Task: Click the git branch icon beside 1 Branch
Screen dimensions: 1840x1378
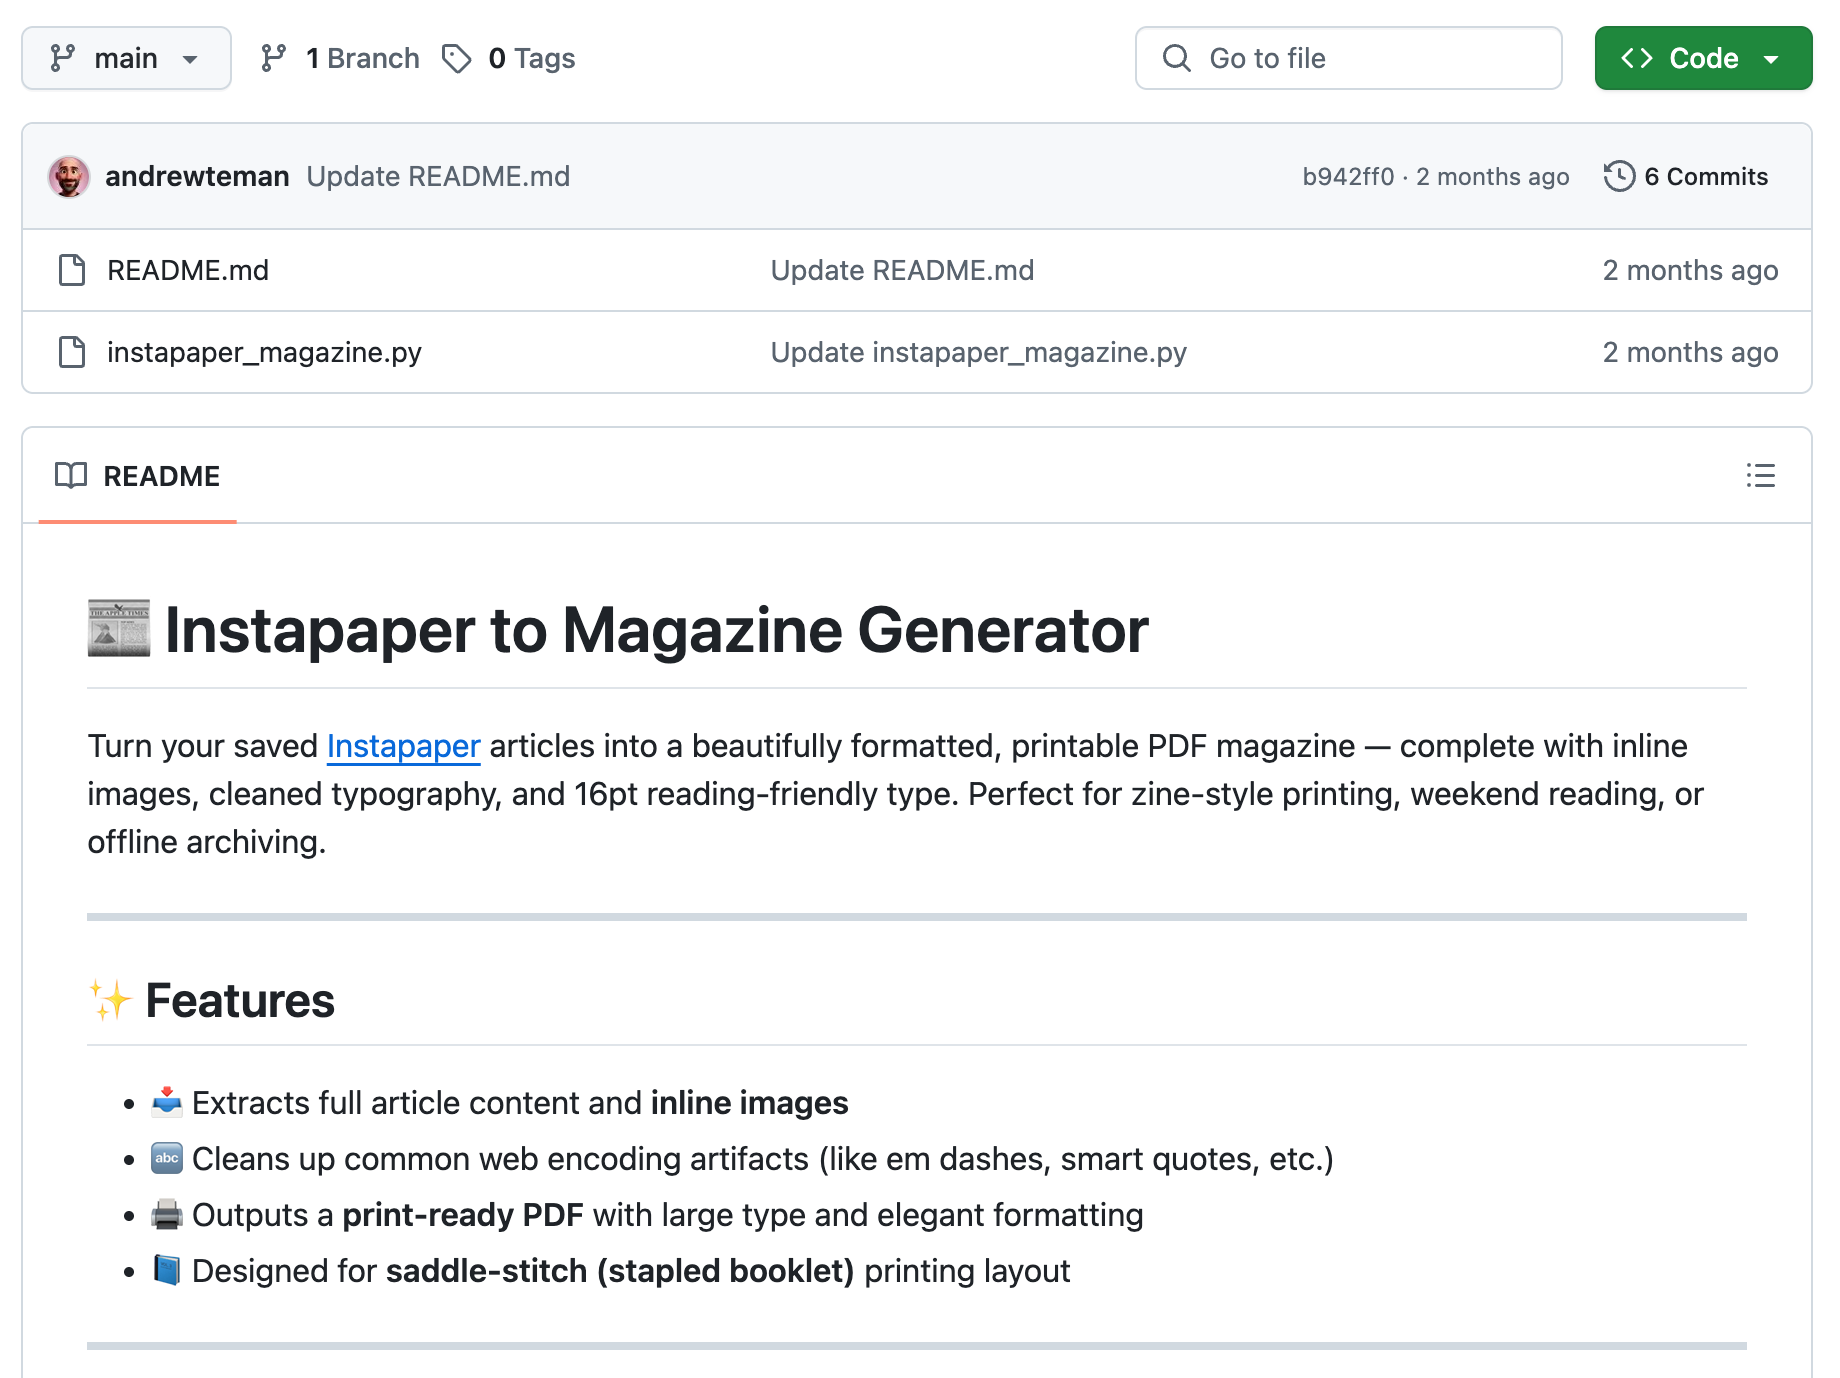Action: click(273, 58)
